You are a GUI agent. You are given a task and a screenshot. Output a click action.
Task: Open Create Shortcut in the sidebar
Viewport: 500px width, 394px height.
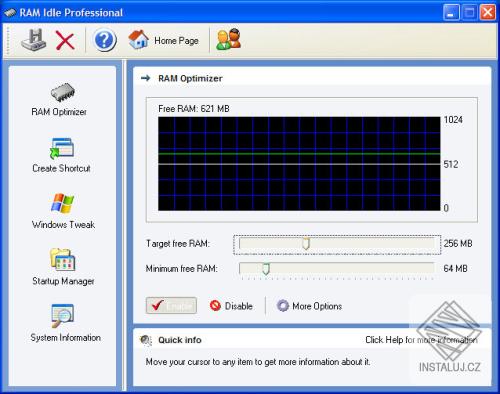pos(61,156)
